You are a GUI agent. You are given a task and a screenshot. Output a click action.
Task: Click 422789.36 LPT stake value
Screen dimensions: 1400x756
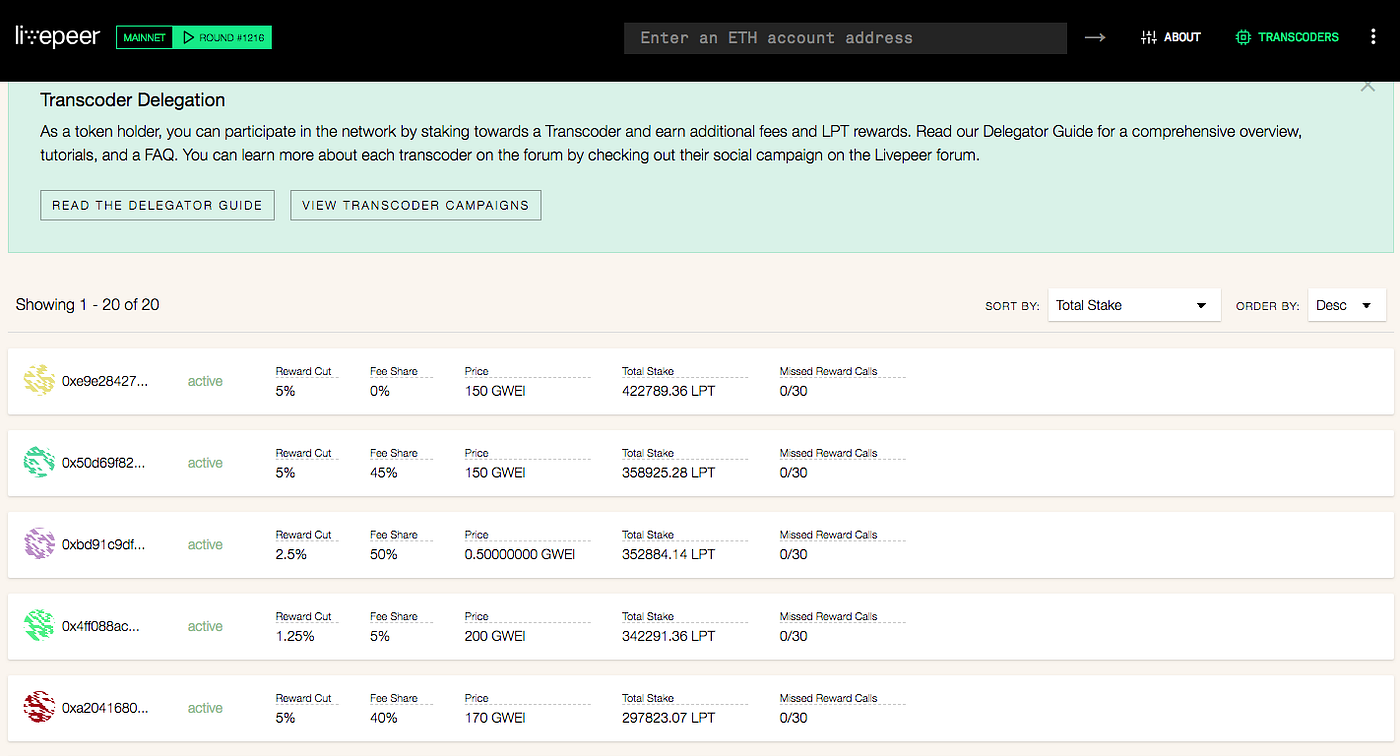(x=668, y=391)
